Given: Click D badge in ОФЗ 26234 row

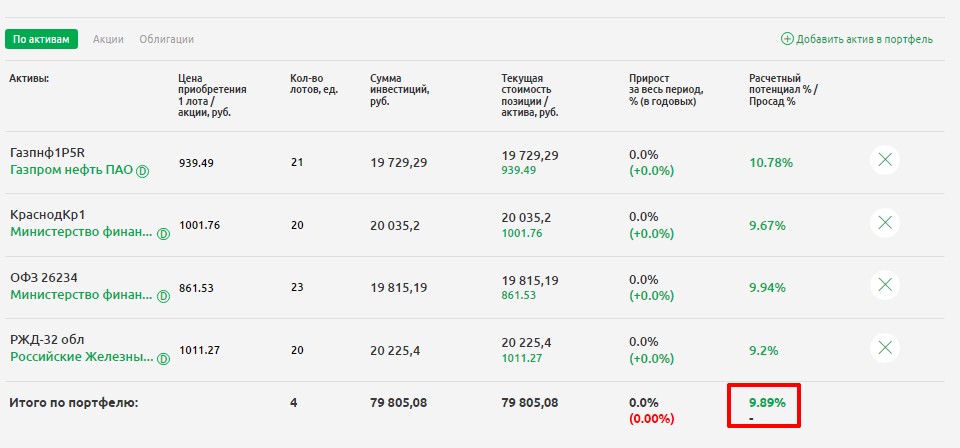Looking at the screenshot, I should 163,296.
